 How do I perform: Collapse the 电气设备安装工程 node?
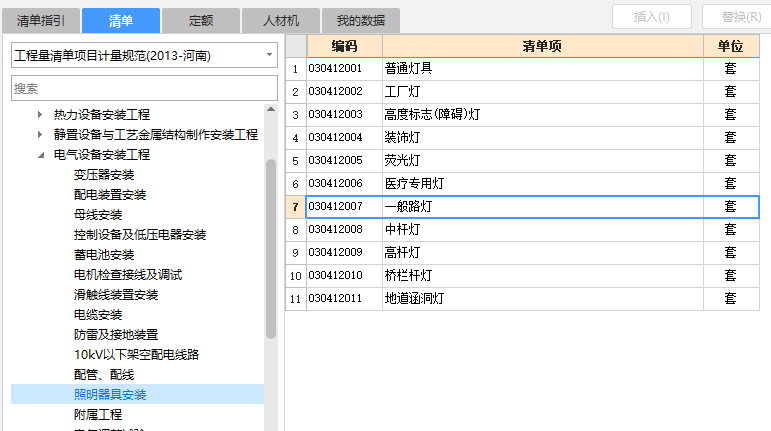tap(41, 155)
